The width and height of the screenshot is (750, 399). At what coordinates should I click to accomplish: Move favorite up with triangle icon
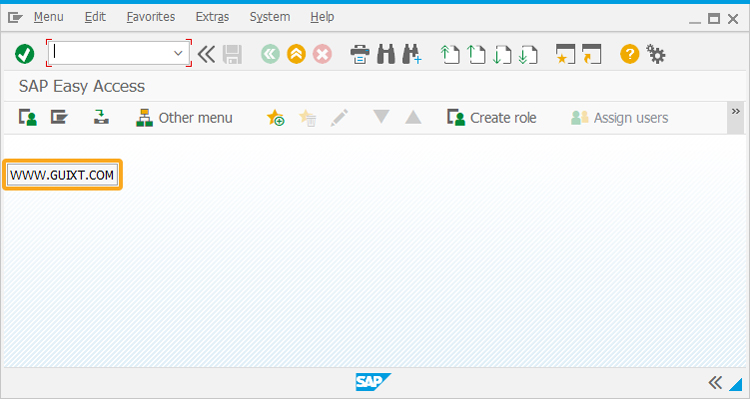click(413, 117)
